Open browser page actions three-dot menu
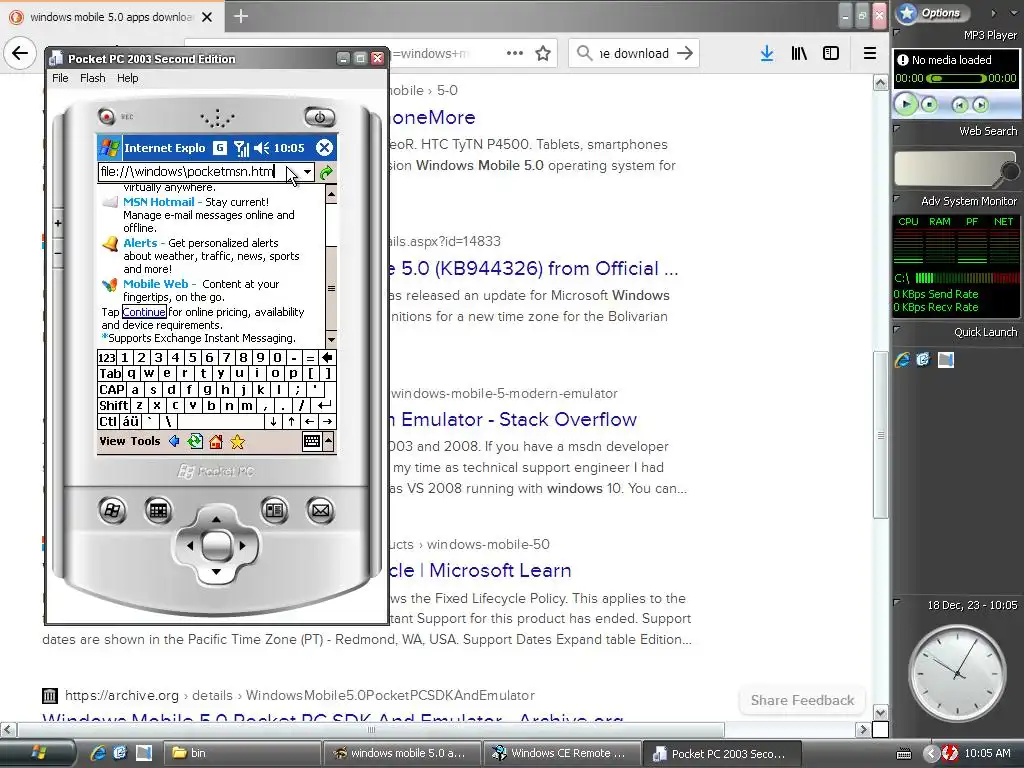 coord(515,53)
